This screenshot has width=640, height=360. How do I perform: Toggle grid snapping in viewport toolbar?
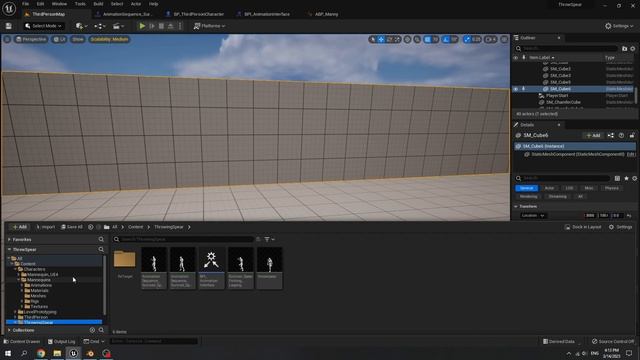click(427, 40)
